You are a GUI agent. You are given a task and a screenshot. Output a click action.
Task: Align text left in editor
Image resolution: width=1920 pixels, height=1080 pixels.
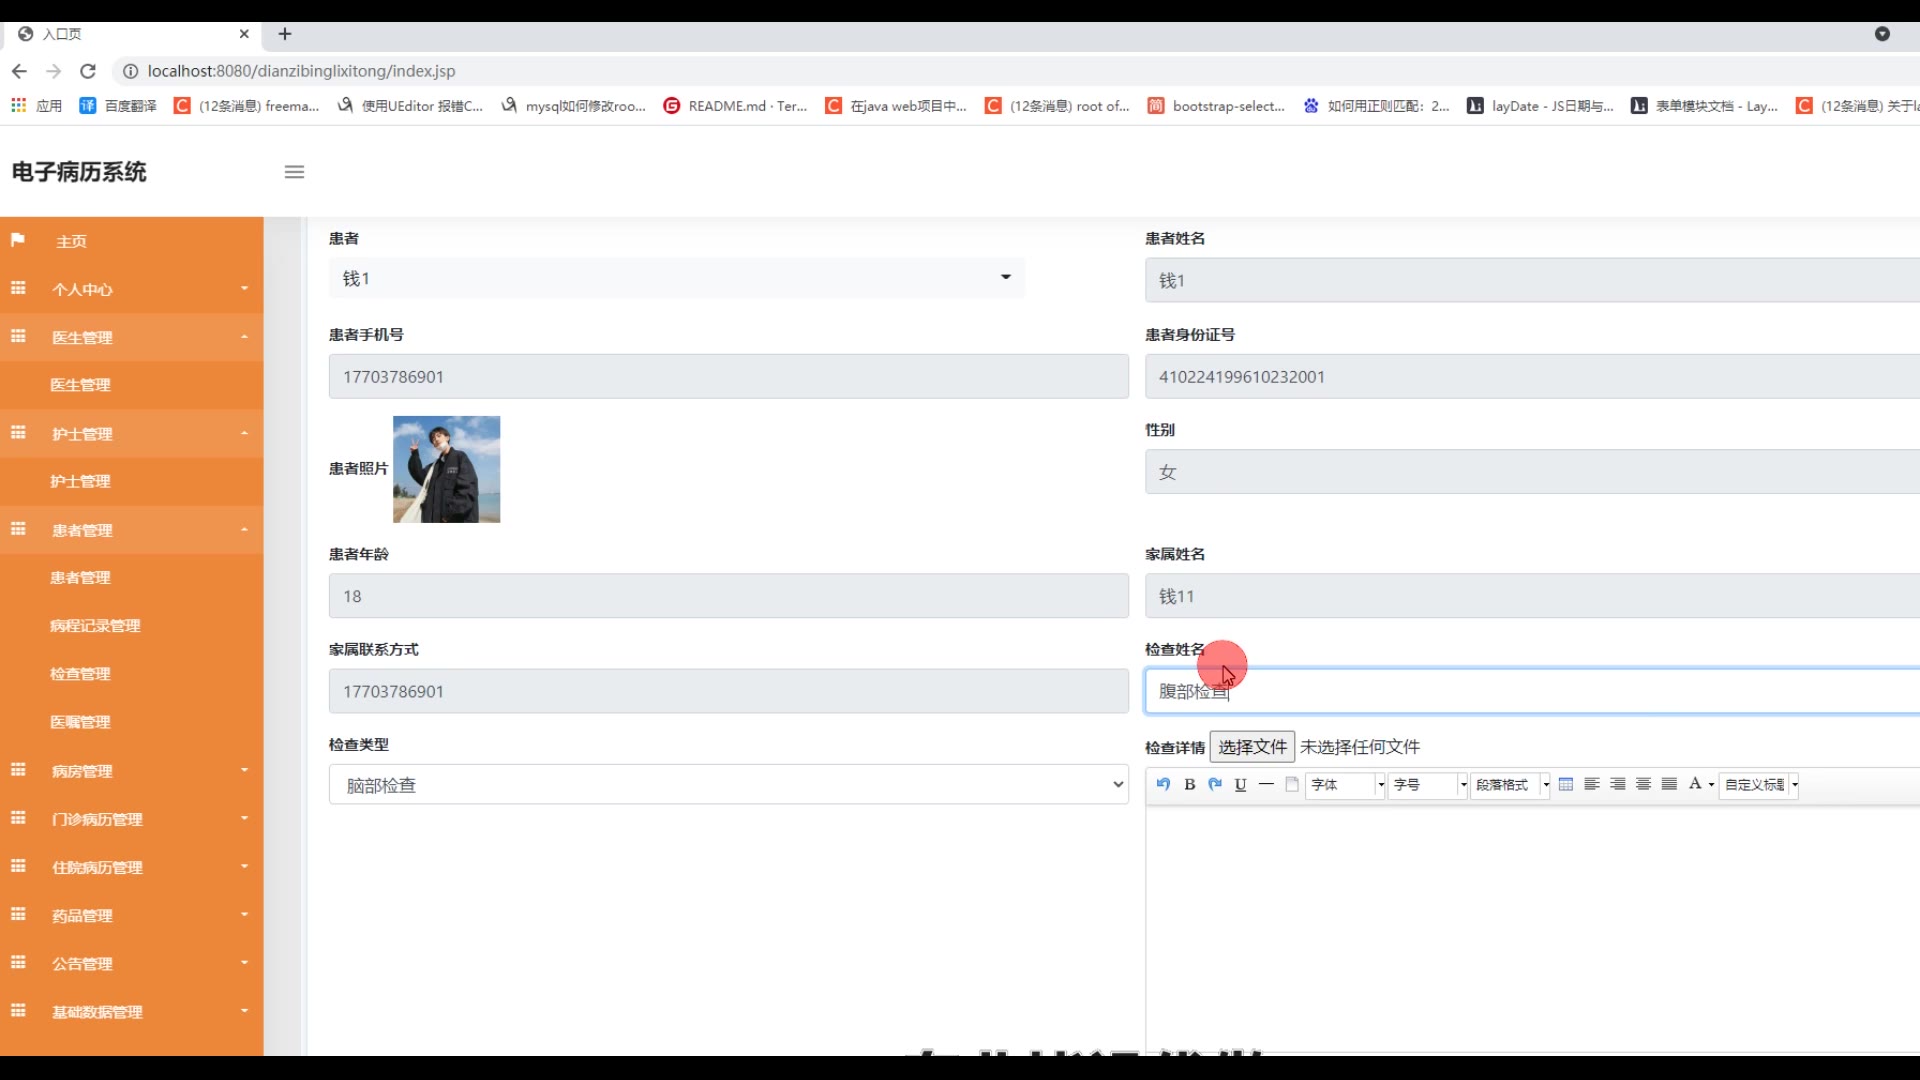1592,785
